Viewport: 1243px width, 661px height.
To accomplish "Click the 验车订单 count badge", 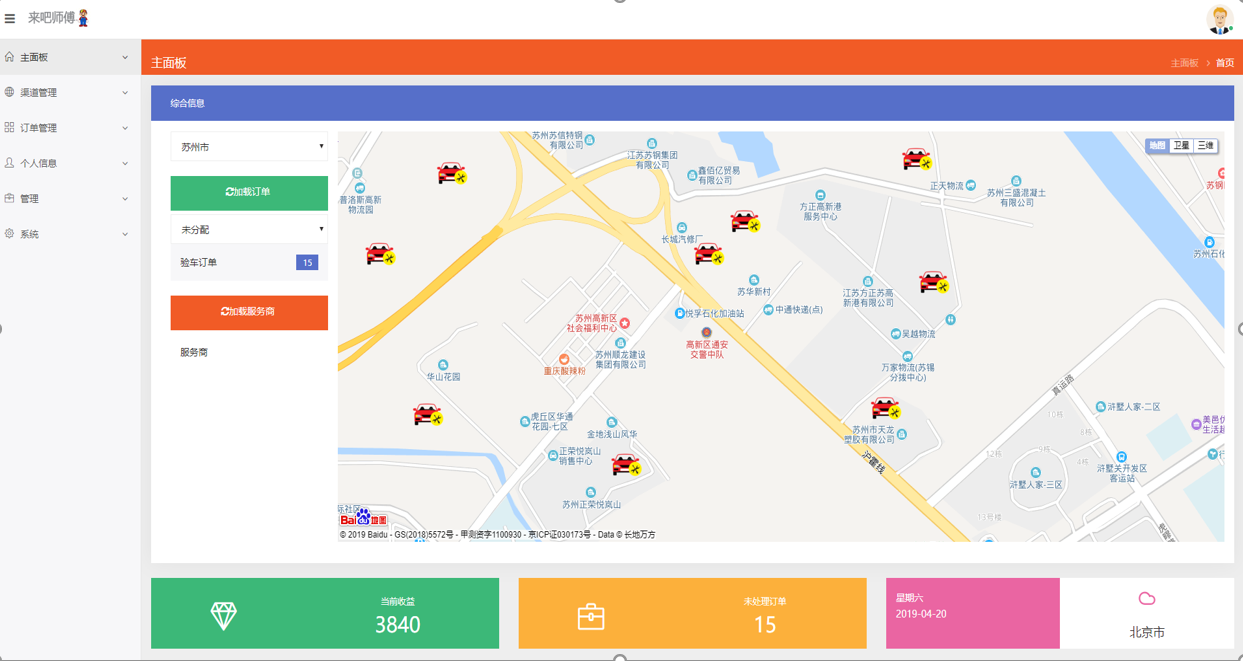I will [x=307, y=263].
